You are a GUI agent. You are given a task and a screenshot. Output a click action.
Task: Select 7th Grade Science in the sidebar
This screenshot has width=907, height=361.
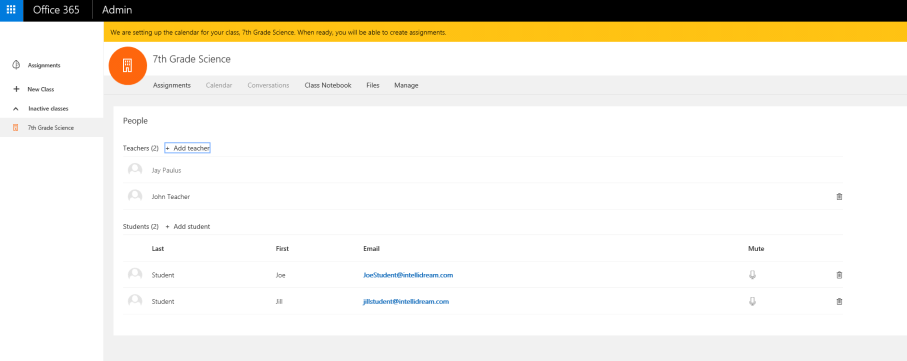[51, 128]
